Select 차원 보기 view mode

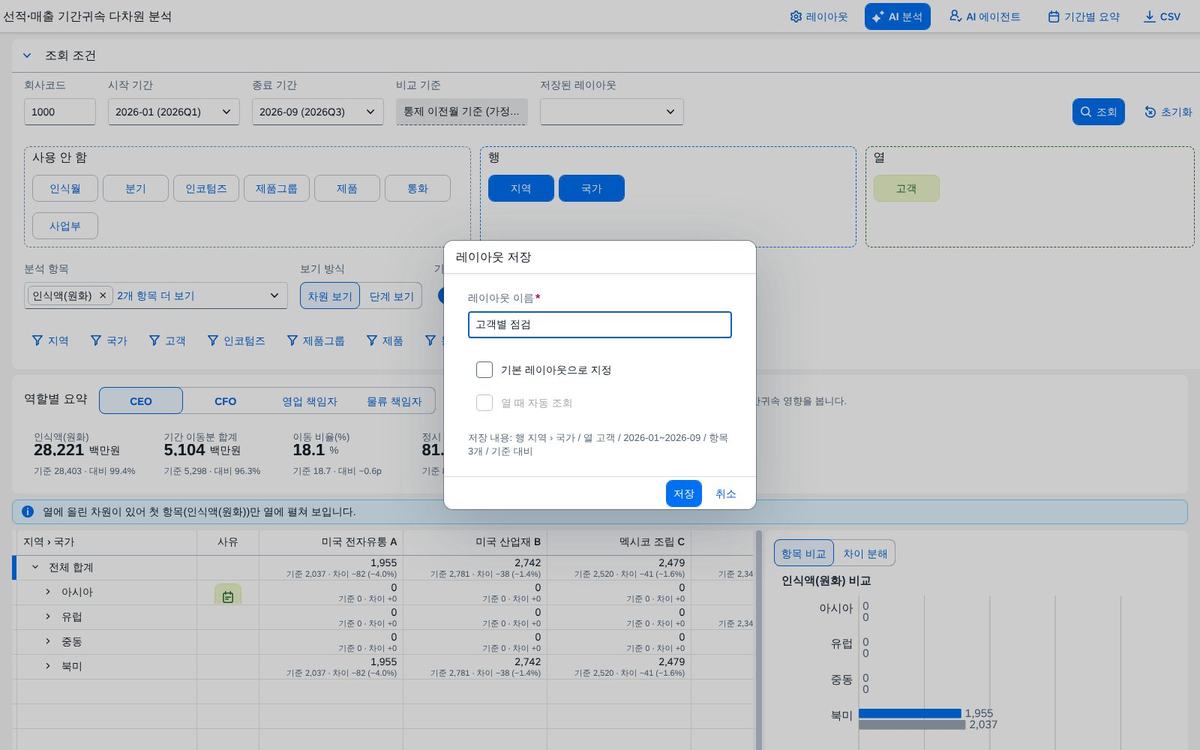coord(330,296)
